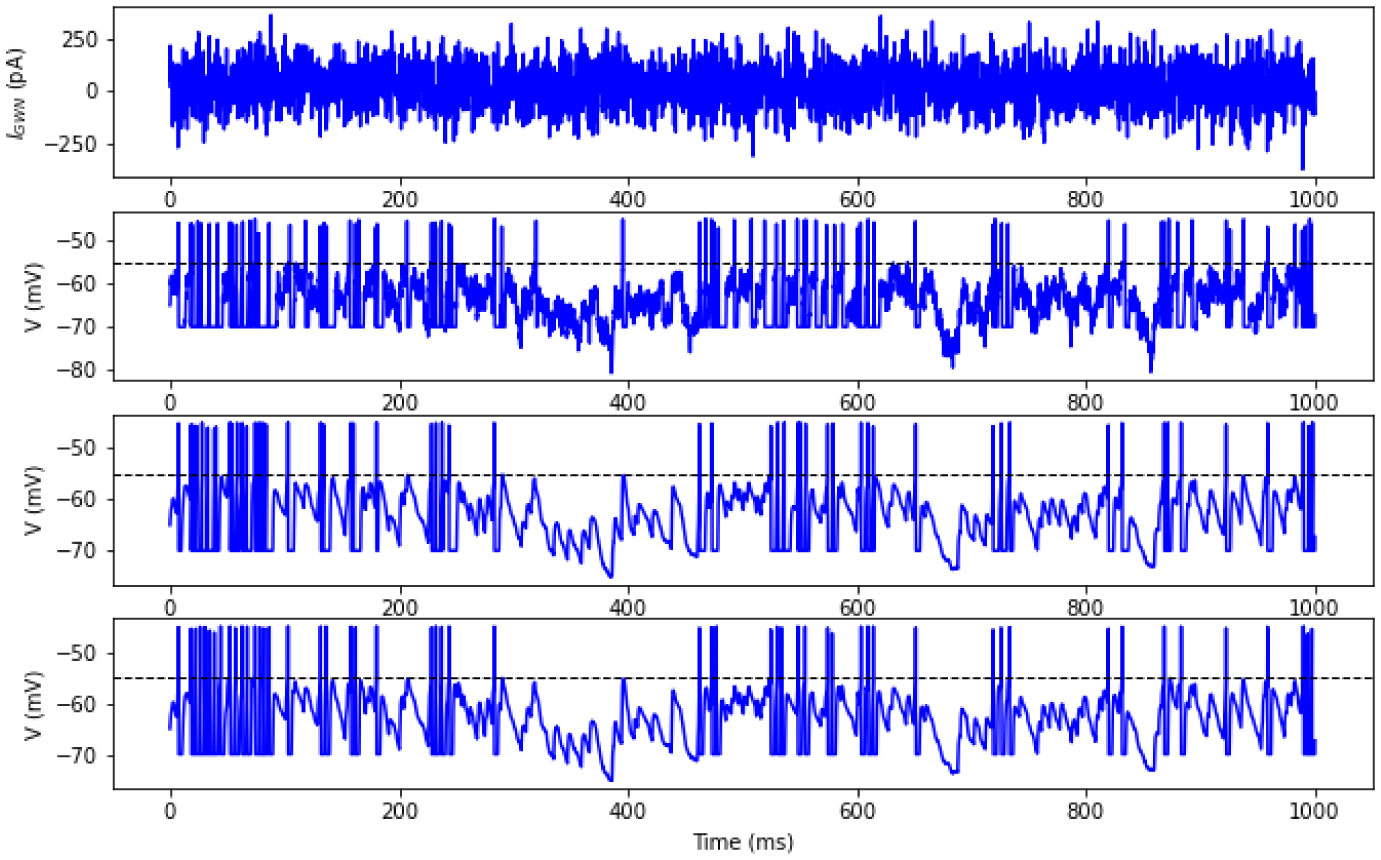The width and height of the screenshot is (1381, 860).
Task: Click the 200 x-tick label under third plot
Action: tap(399, 606)
